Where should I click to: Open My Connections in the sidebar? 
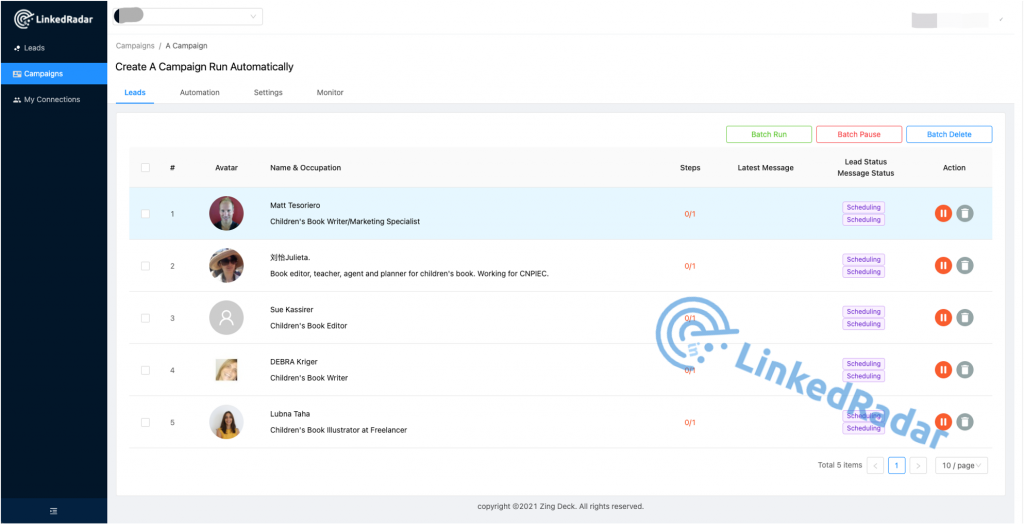(51, 100)
